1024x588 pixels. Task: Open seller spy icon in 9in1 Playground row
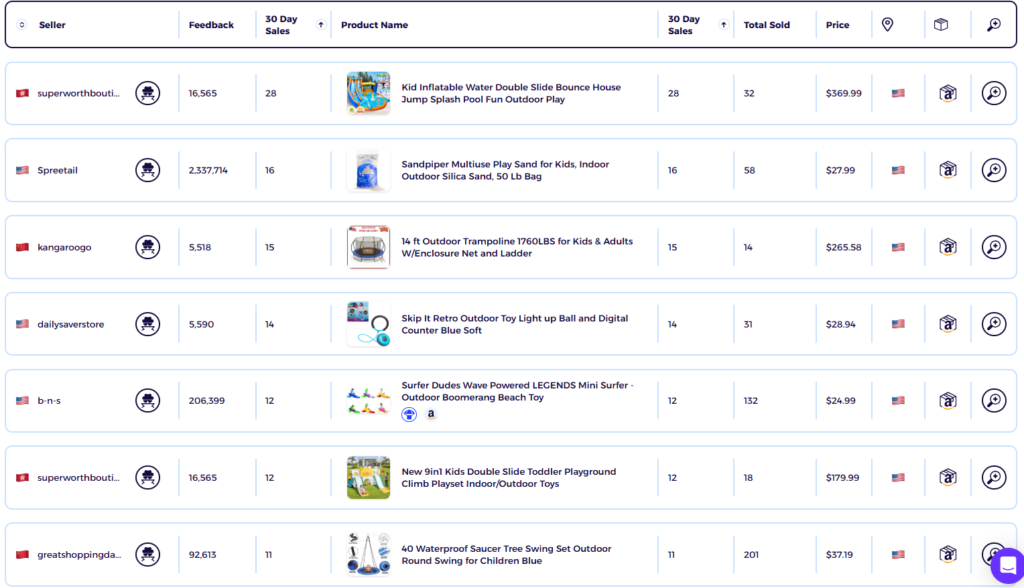[148, 478]
